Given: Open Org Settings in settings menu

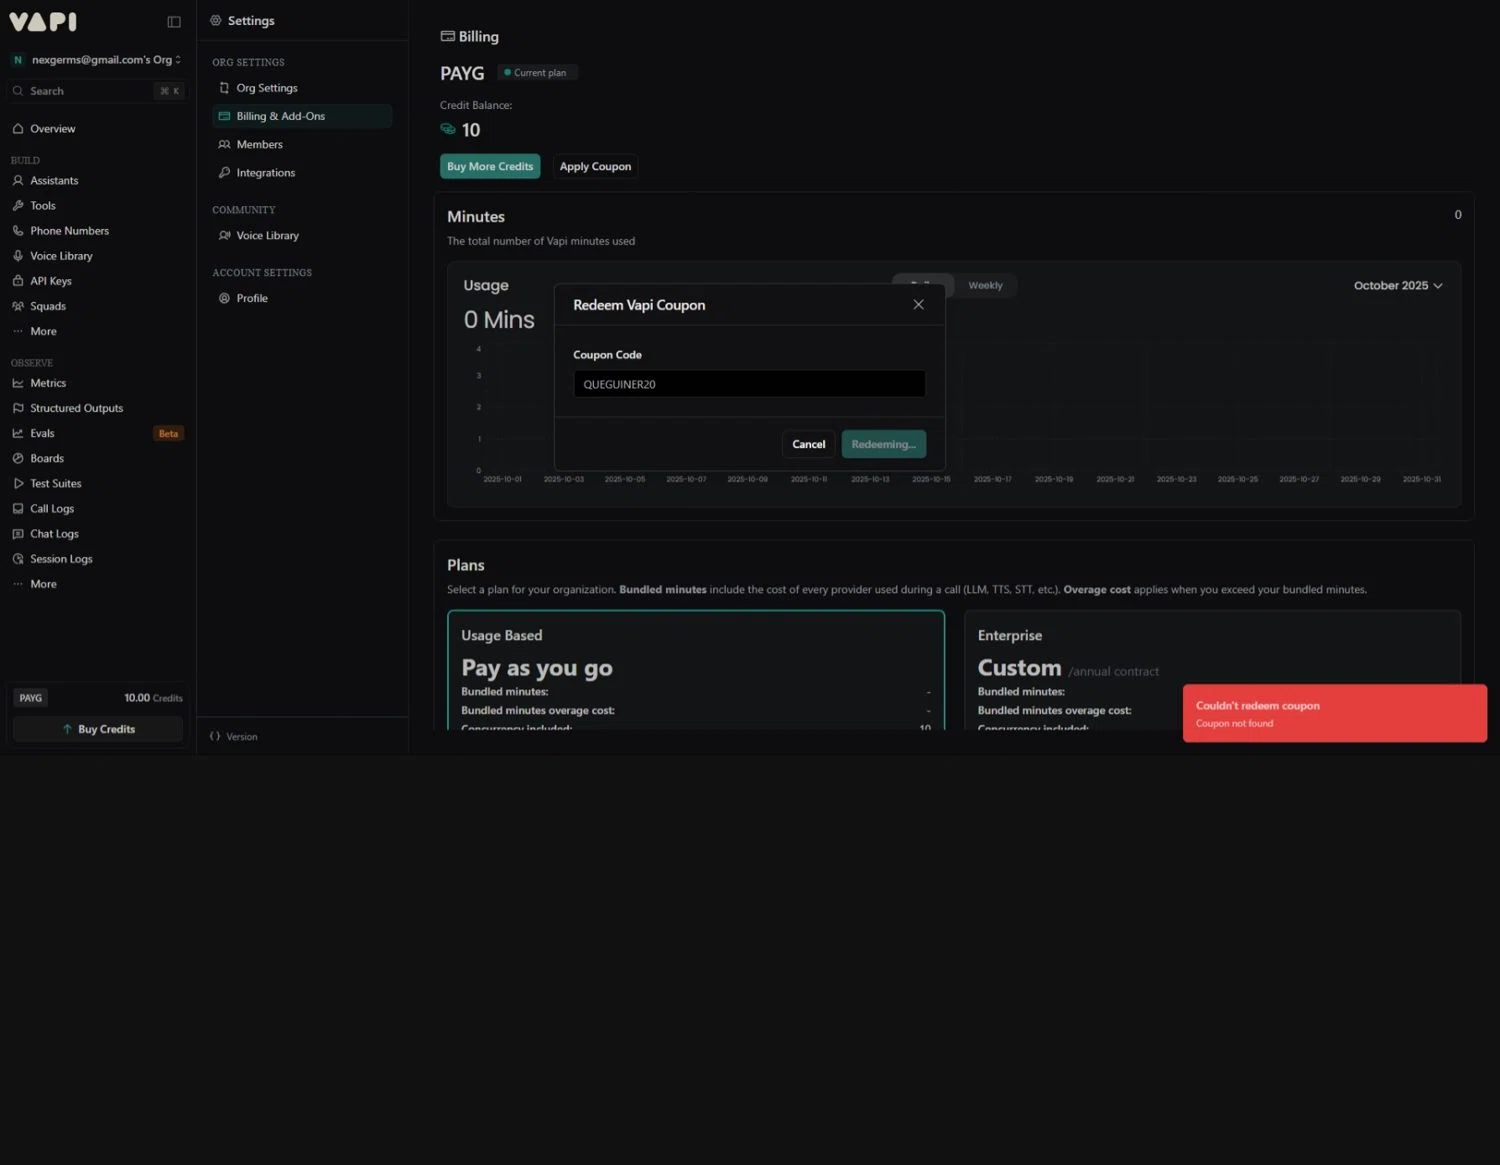Looking at the screenshot, I should pos(302,88).
